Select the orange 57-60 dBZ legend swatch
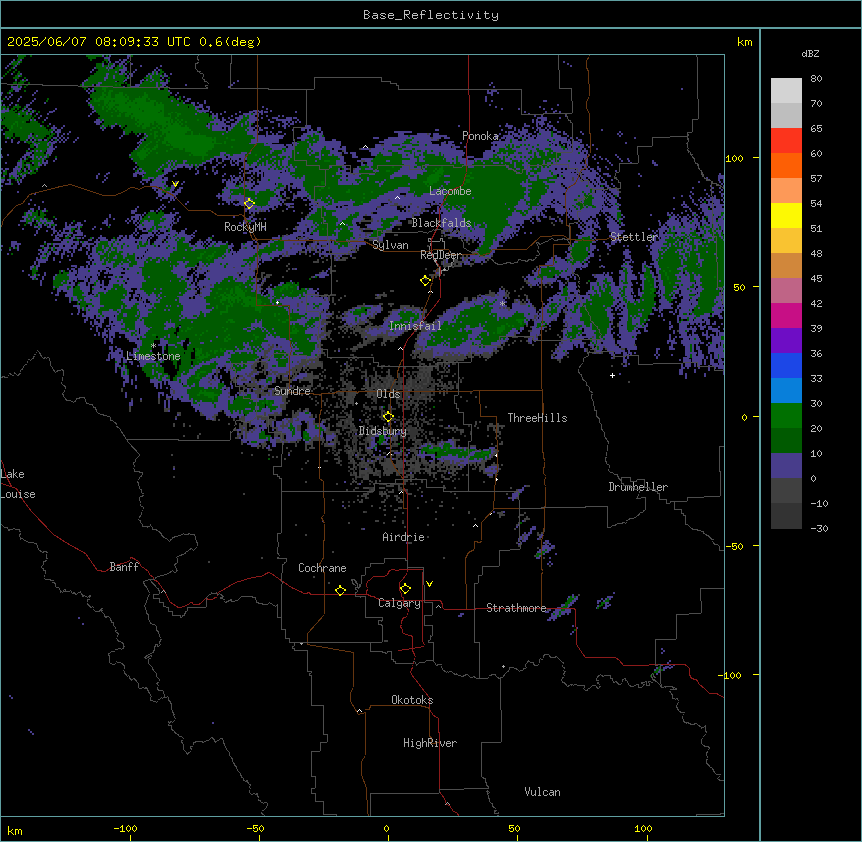Viewport: 862px width, 842px height. coord(786,166)
